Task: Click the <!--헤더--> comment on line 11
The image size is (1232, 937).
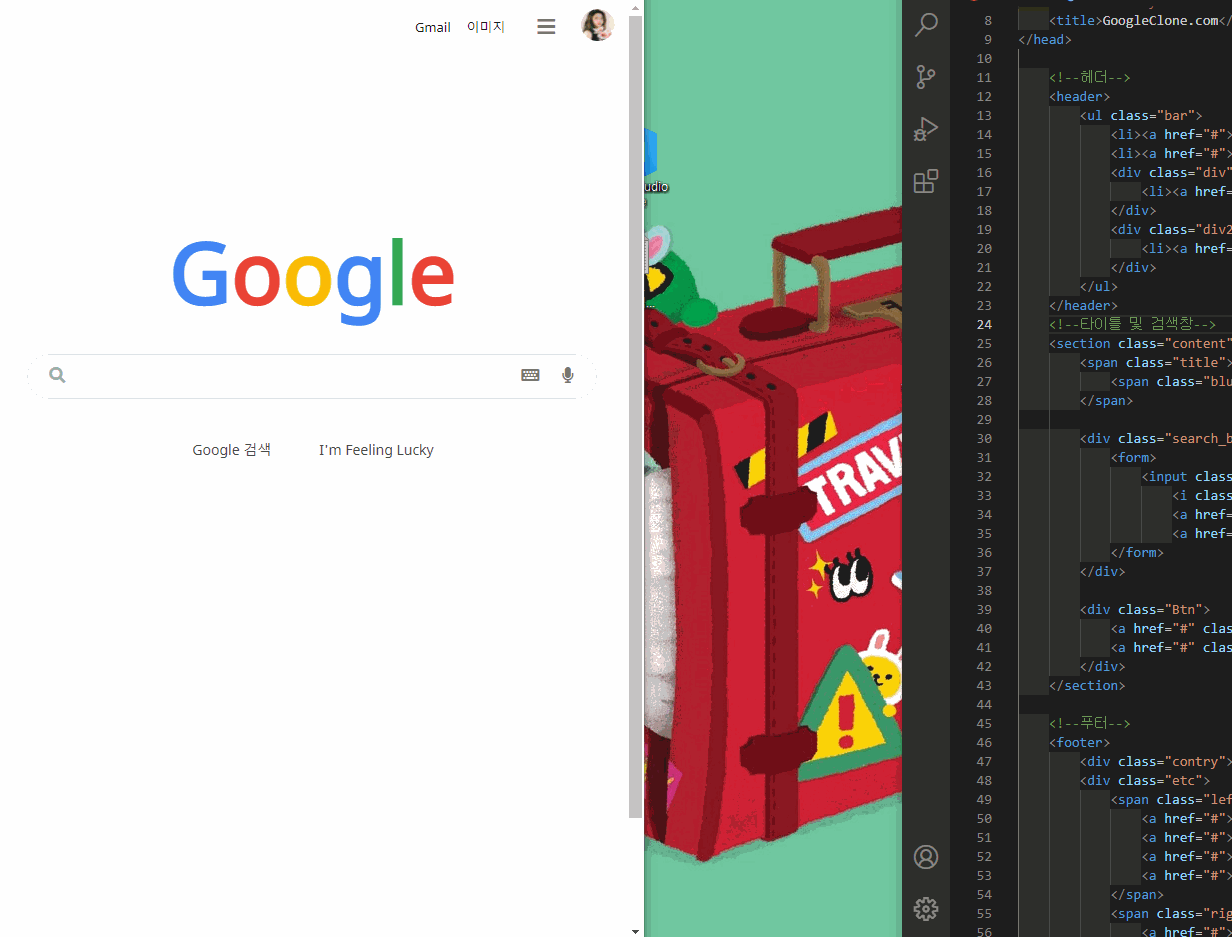Action: 1090,77
